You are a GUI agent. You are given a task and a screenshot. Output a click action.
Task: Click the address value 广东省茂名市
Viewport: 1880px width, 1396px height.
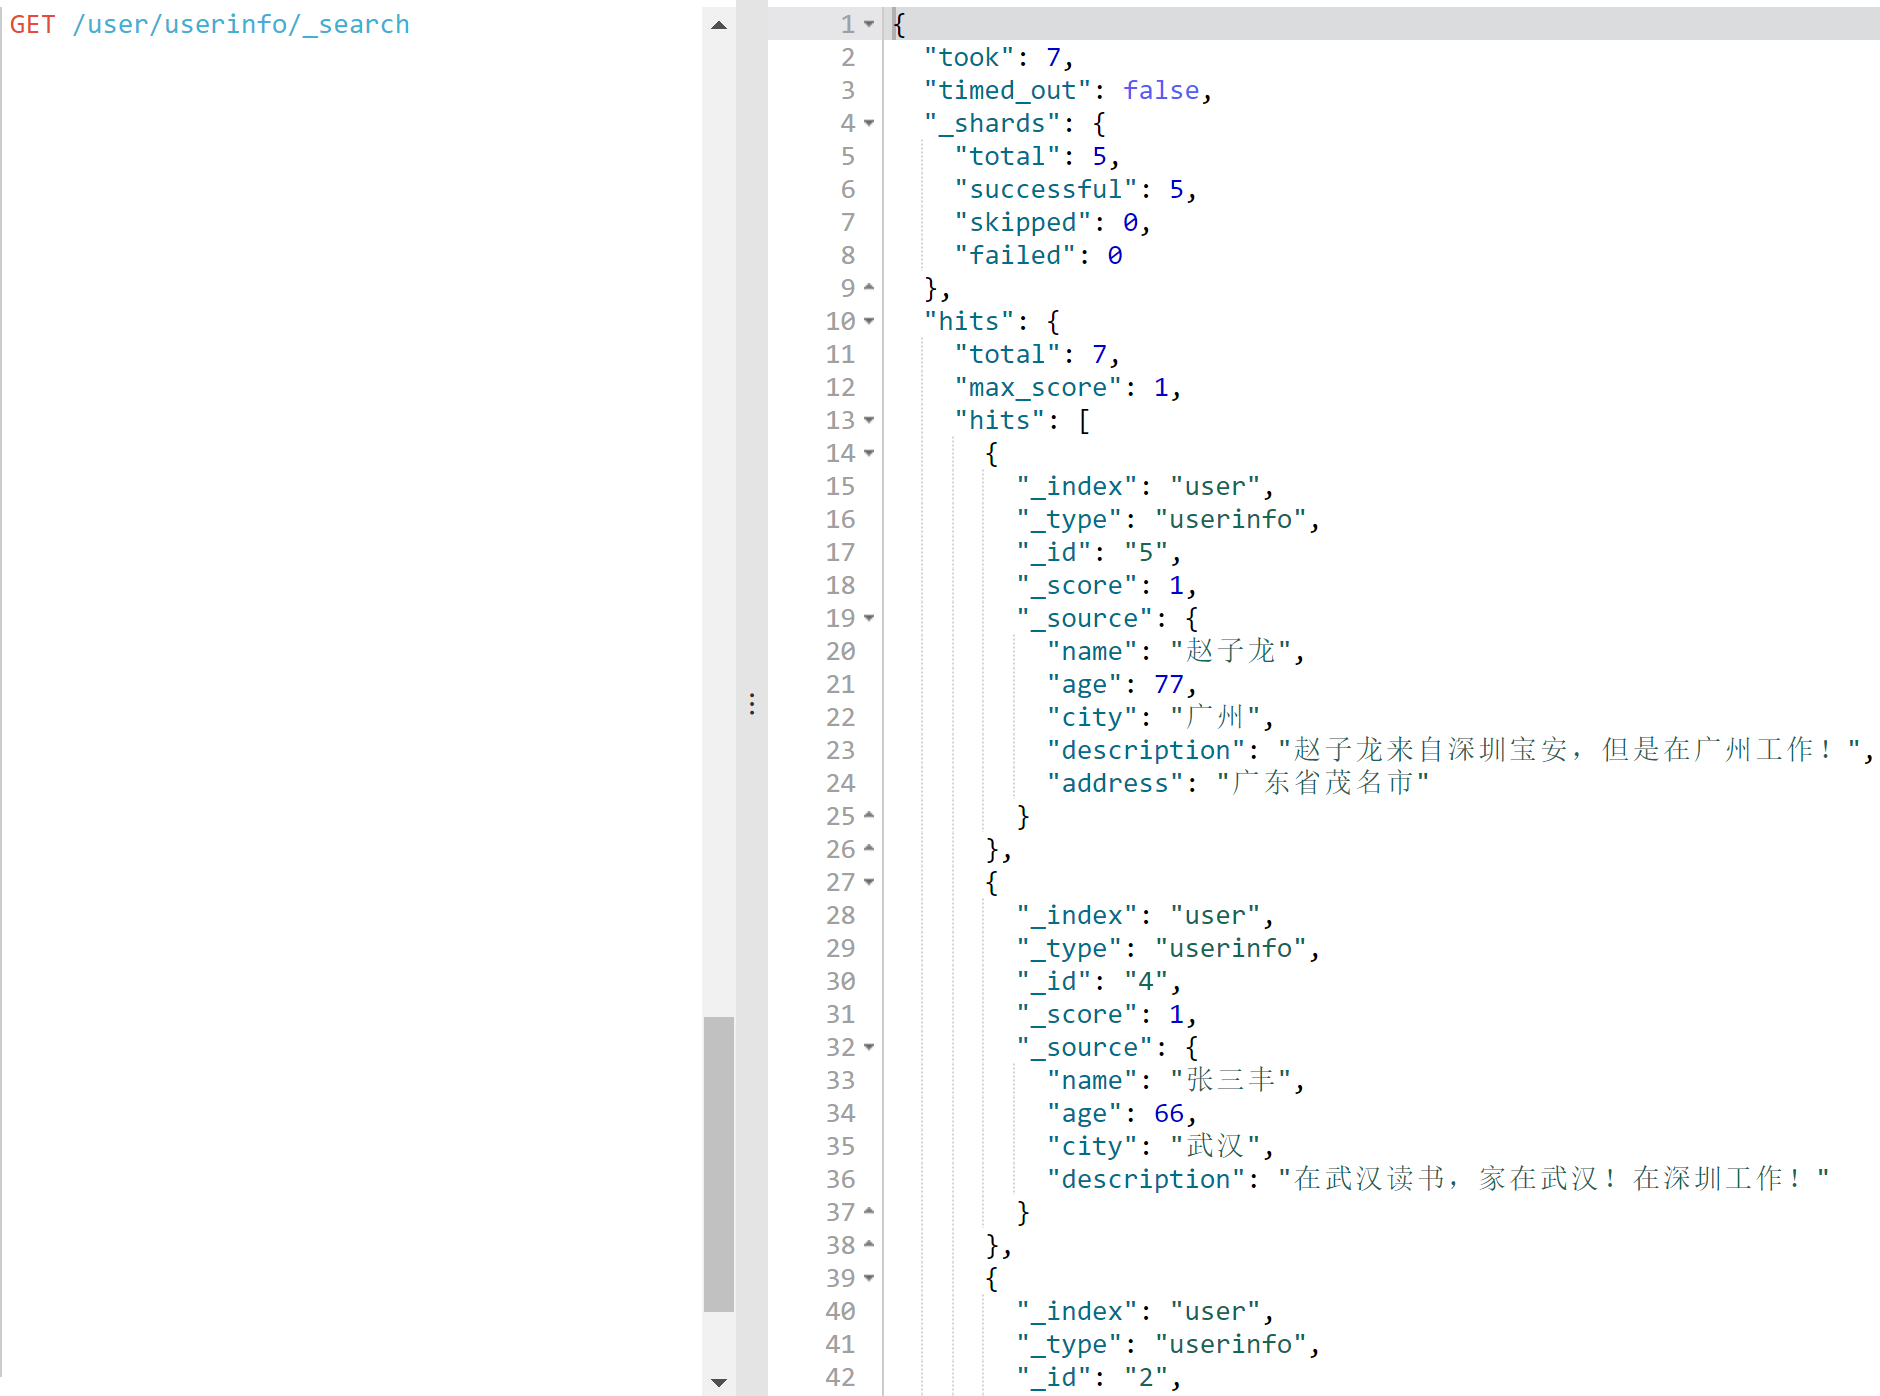pos(1323,783)
